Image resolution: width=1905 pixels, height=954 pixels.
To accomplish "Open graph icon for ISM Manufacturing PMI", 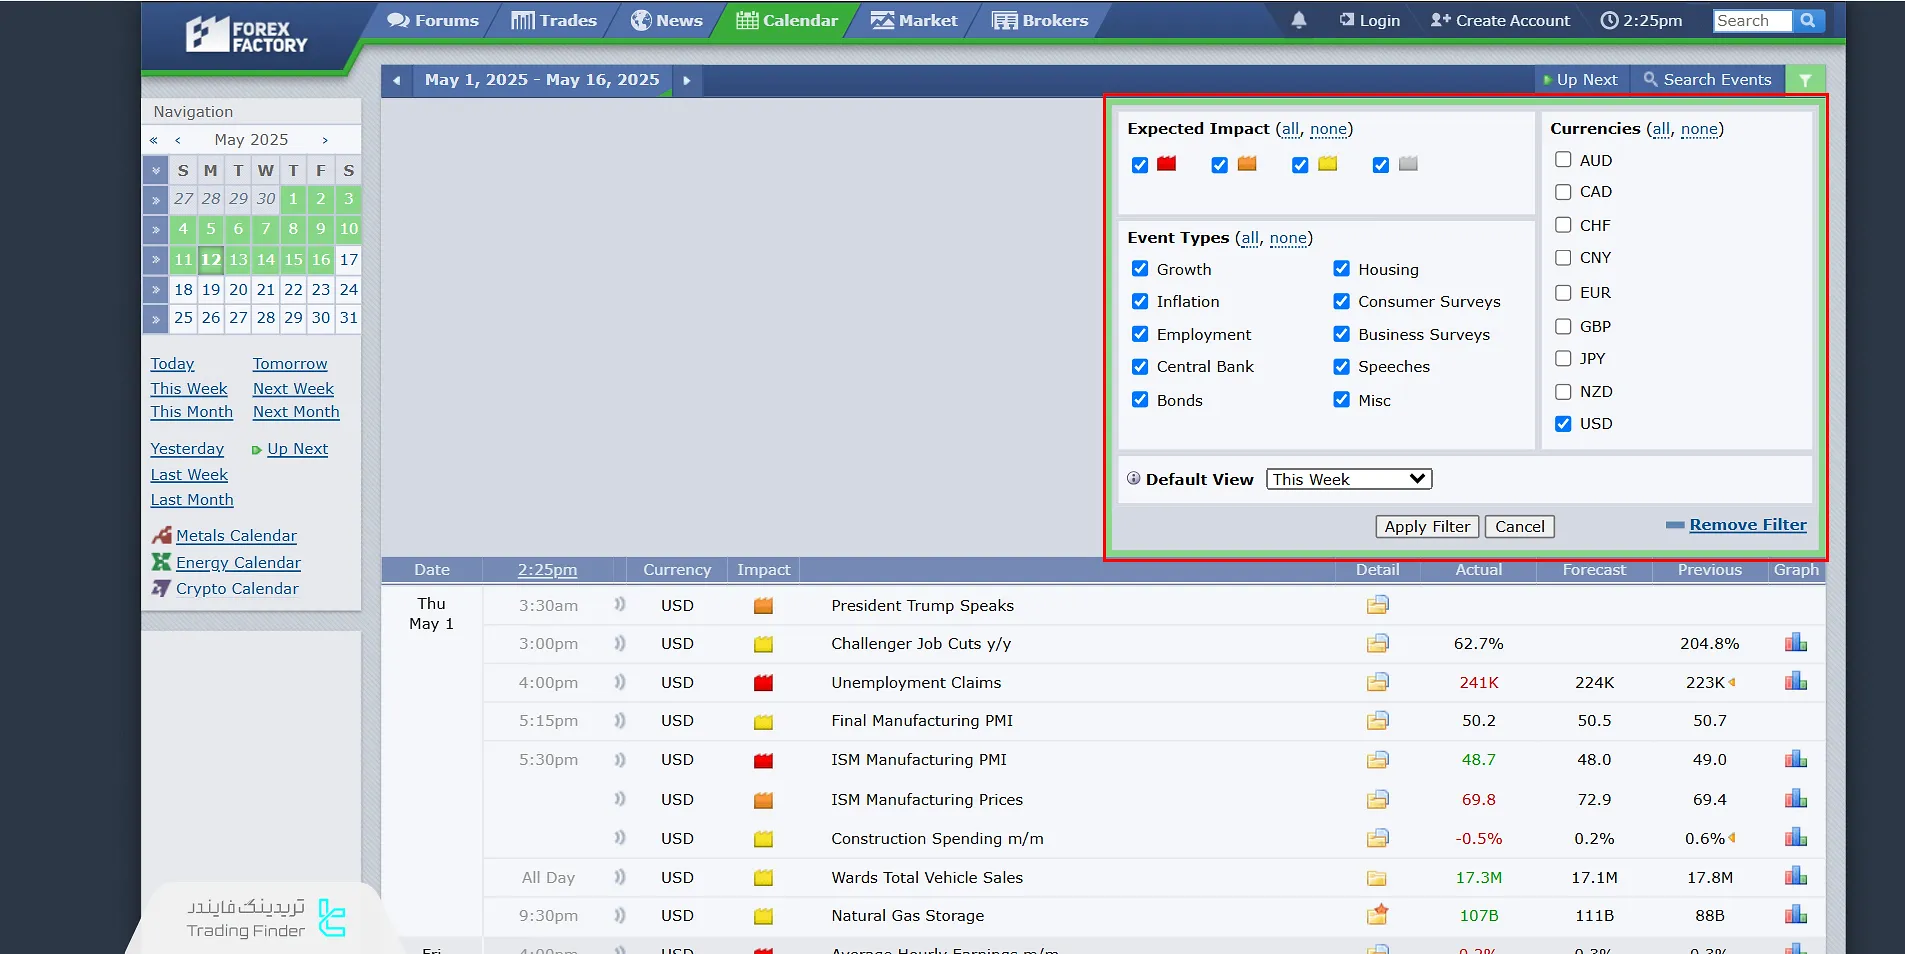I will click(x=1795, y=759).
